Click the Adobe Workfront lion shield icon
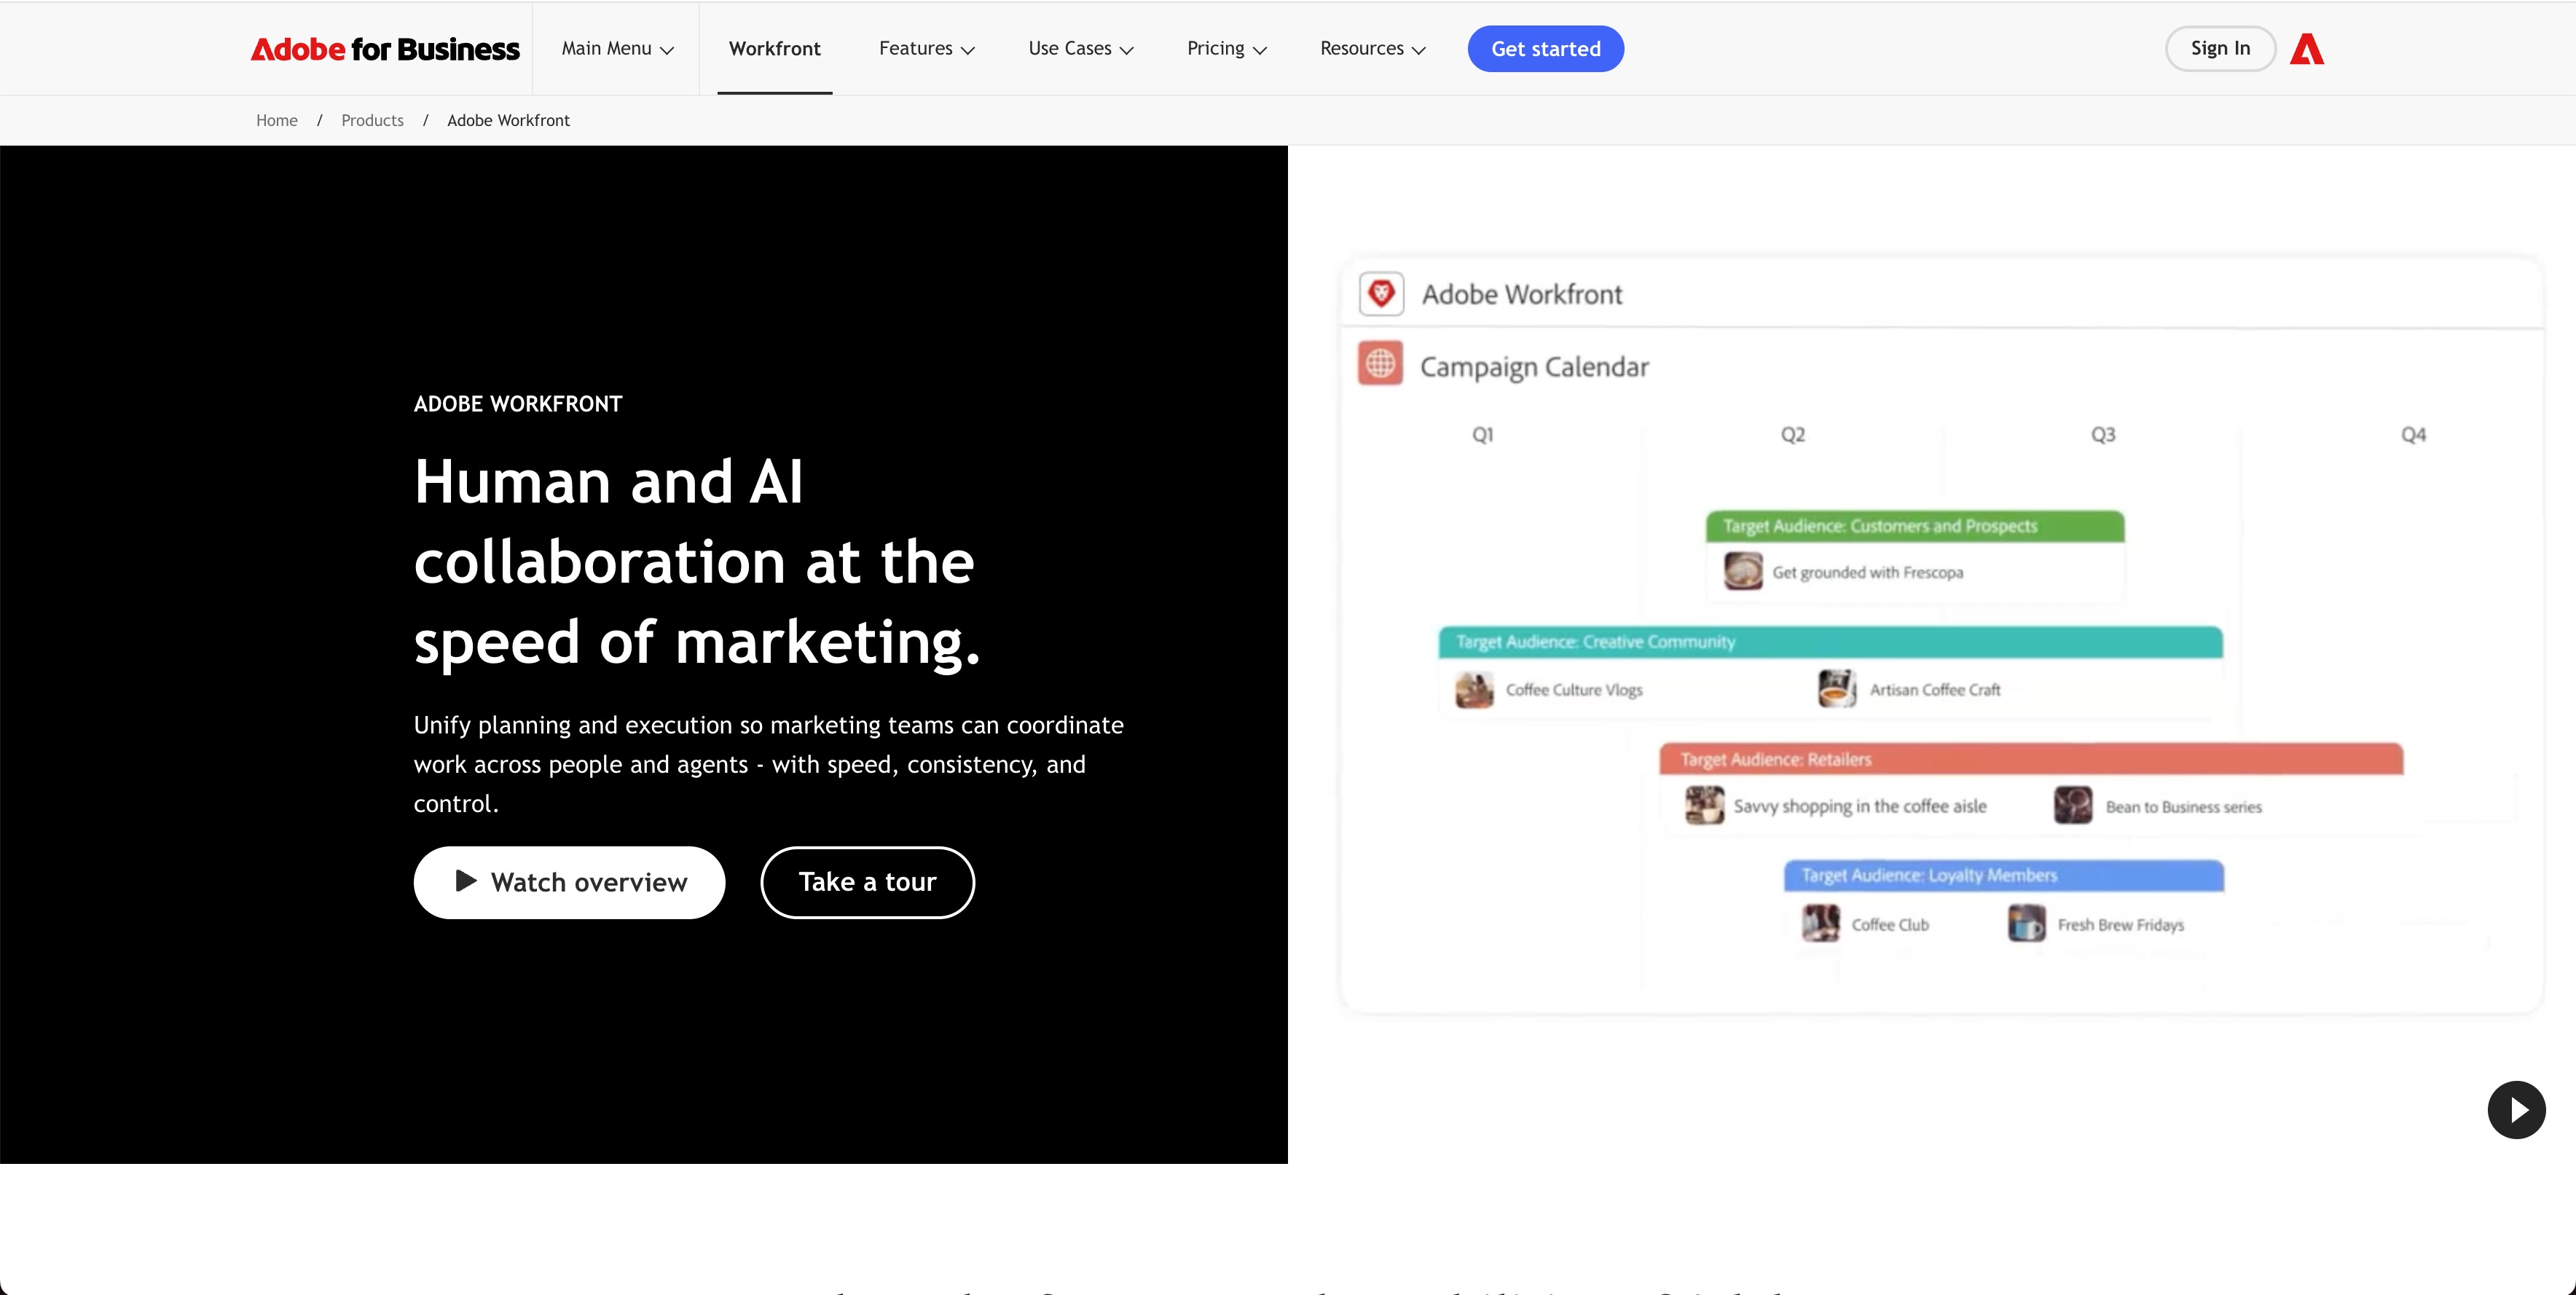Image resolution: width=2576 pixels, height=1295 pixels. coord(1381,294)
